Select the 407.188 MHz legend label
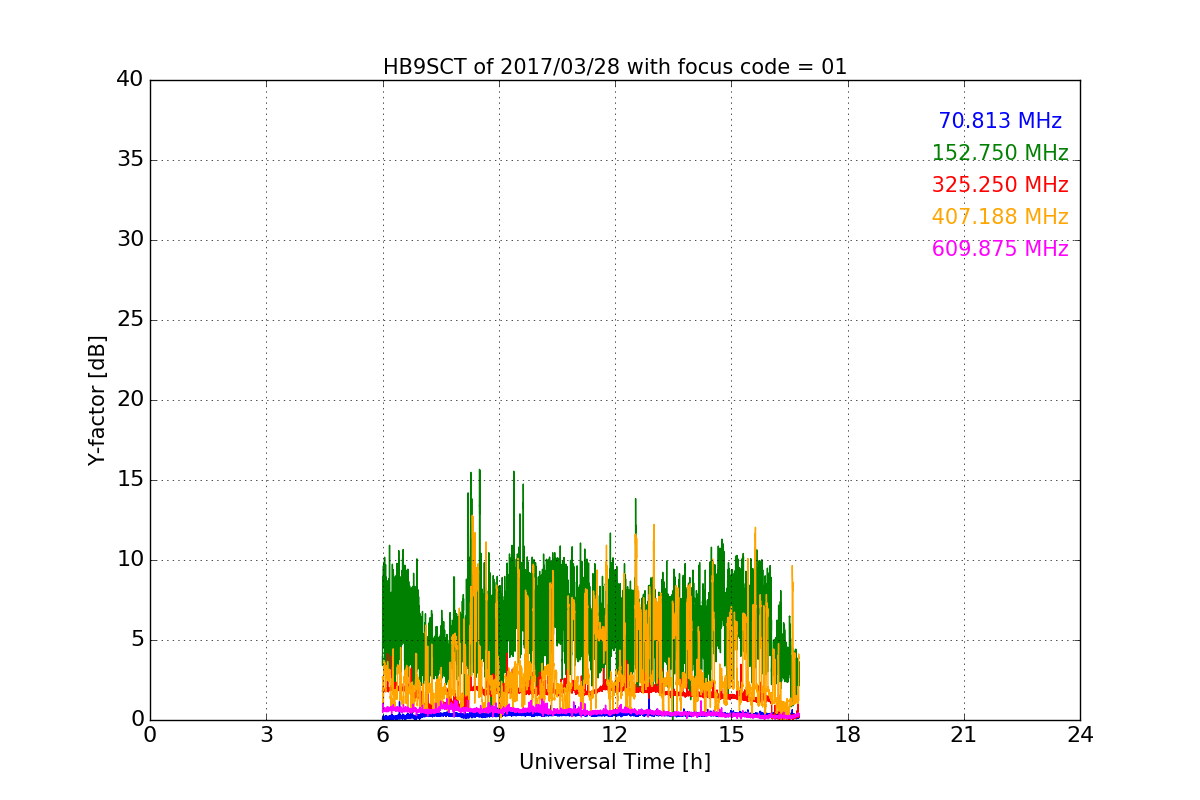Viewport: 1200px width, 800px height. (1000, 217)
